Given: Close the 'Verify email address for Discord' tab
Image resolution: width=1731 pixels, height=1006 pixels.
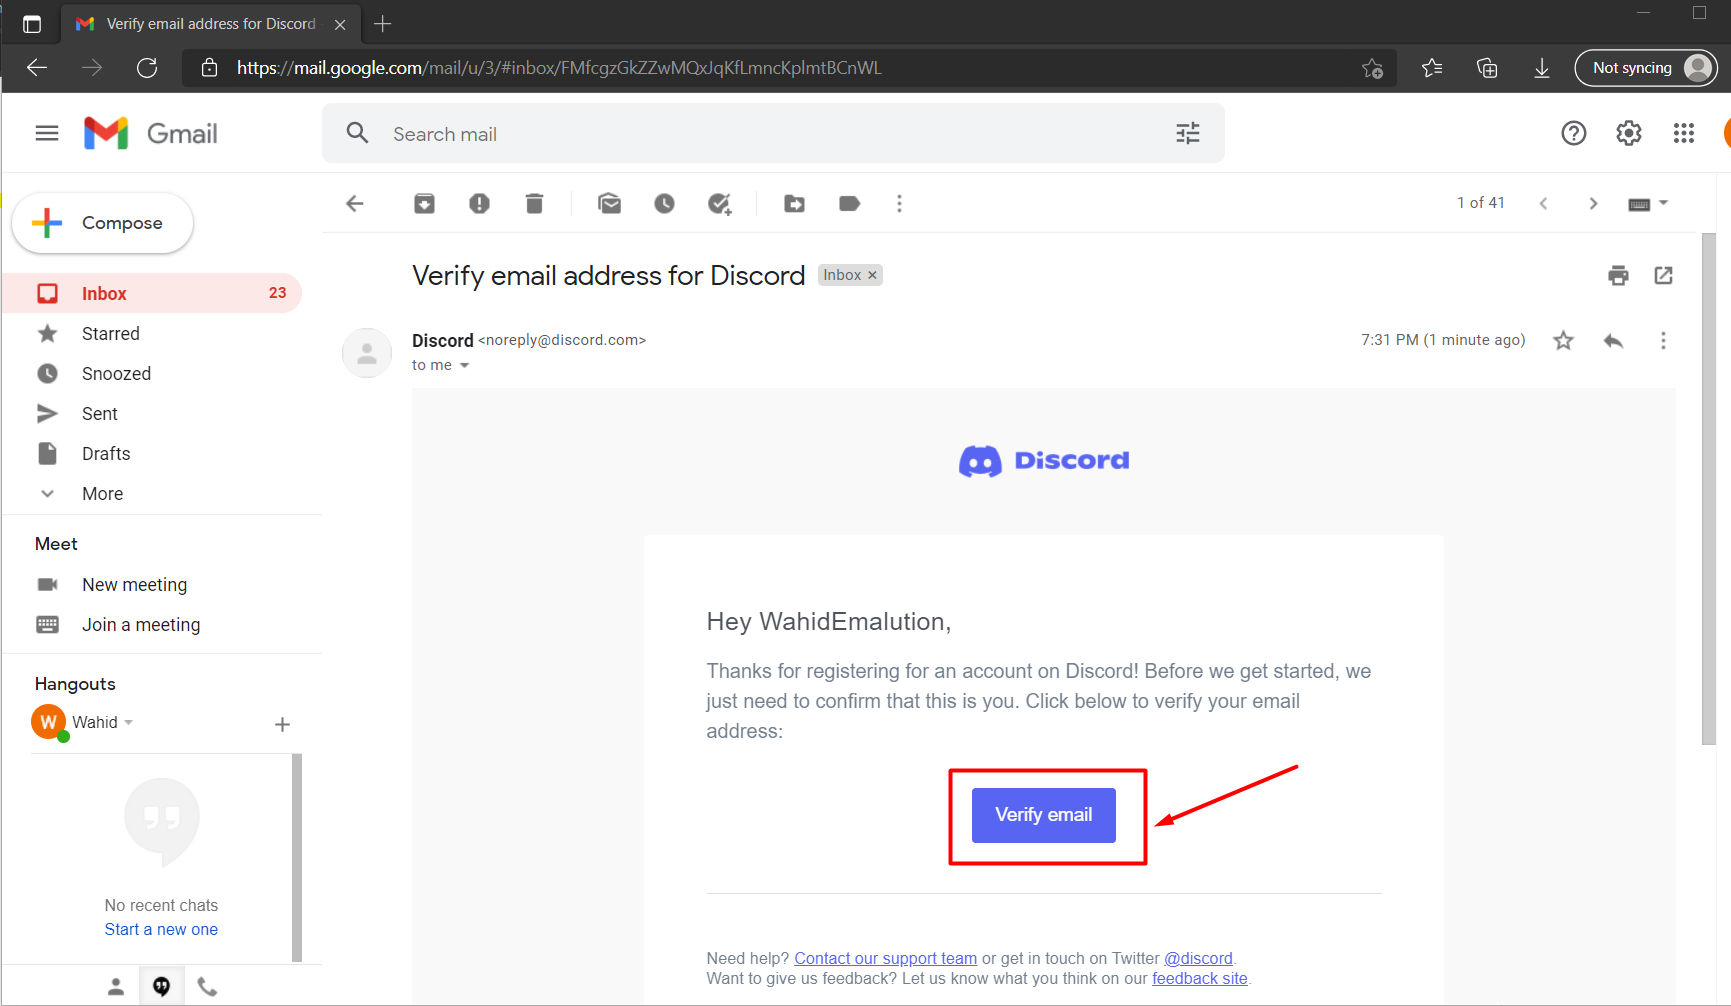Looking at the screenshot, I should pyautogui.click(x=340, y=24).
